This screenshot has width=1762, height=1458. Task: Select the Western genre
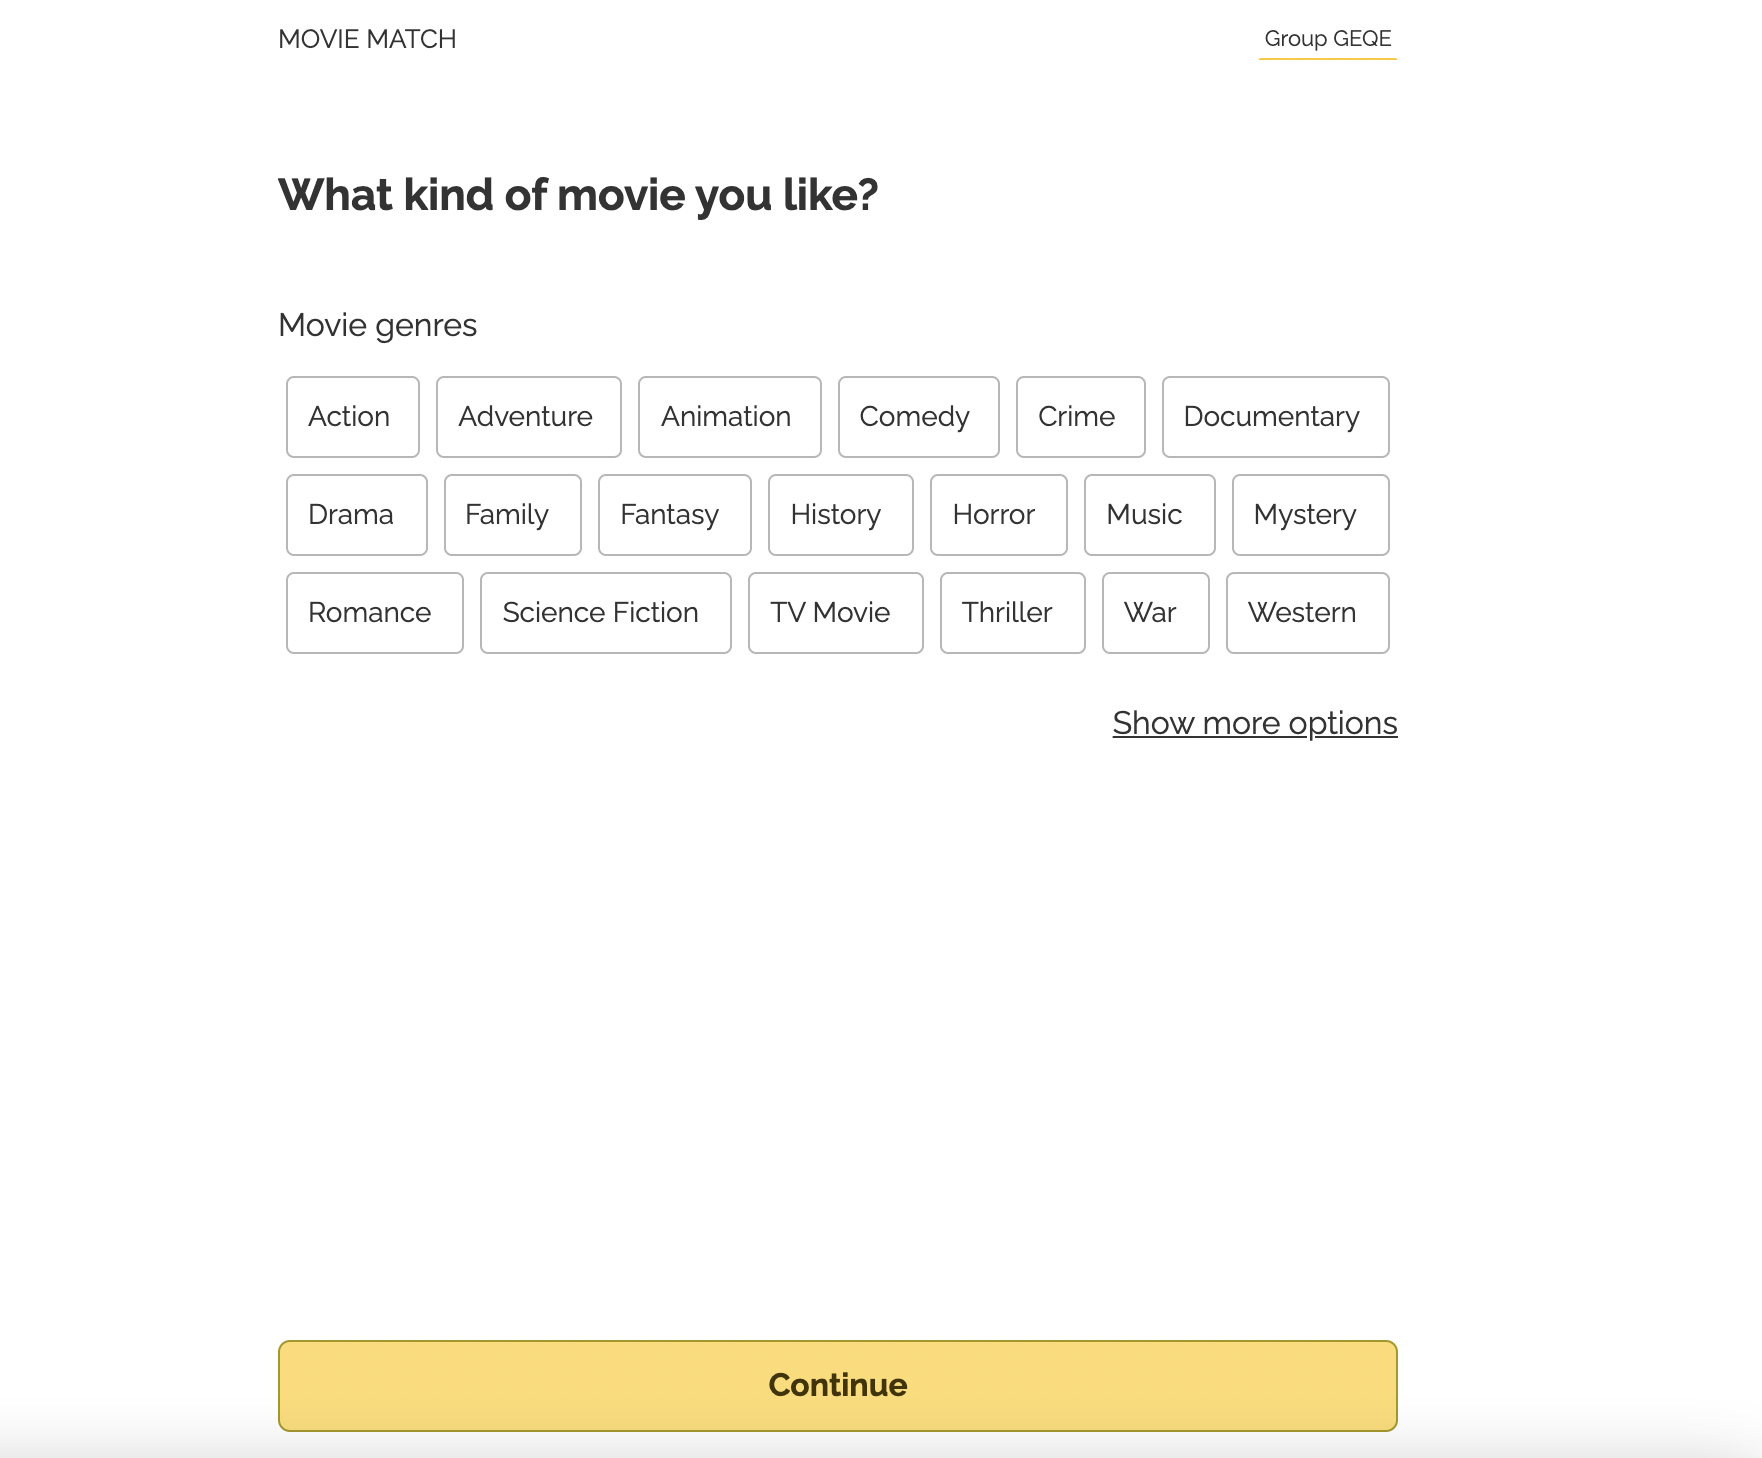point(1307,613)
